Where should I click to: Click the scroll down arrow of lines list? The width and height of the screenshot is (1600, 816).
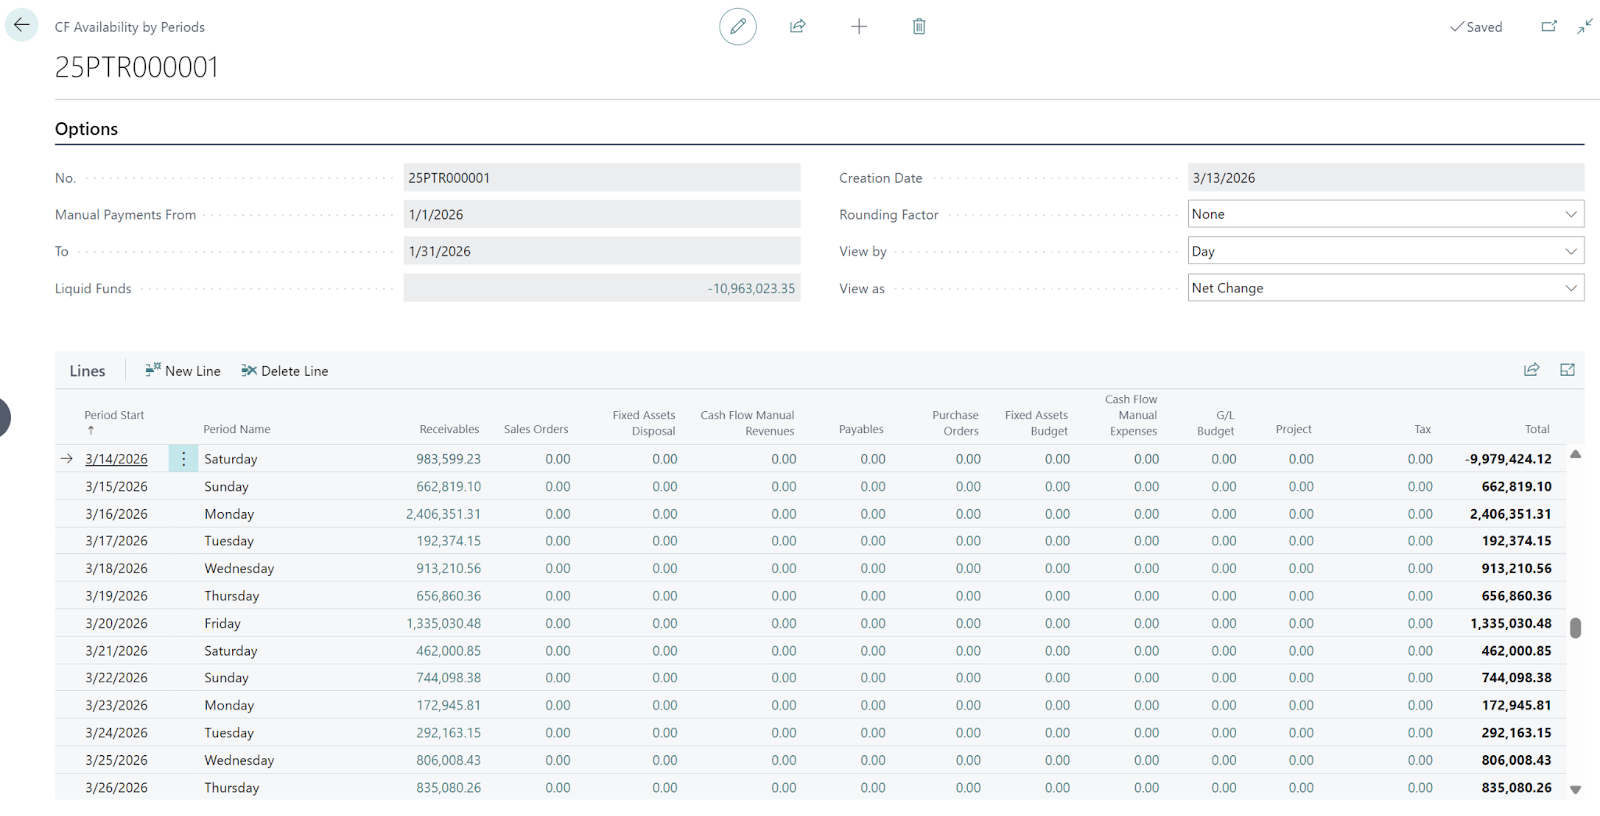[x=1575, y=789]
